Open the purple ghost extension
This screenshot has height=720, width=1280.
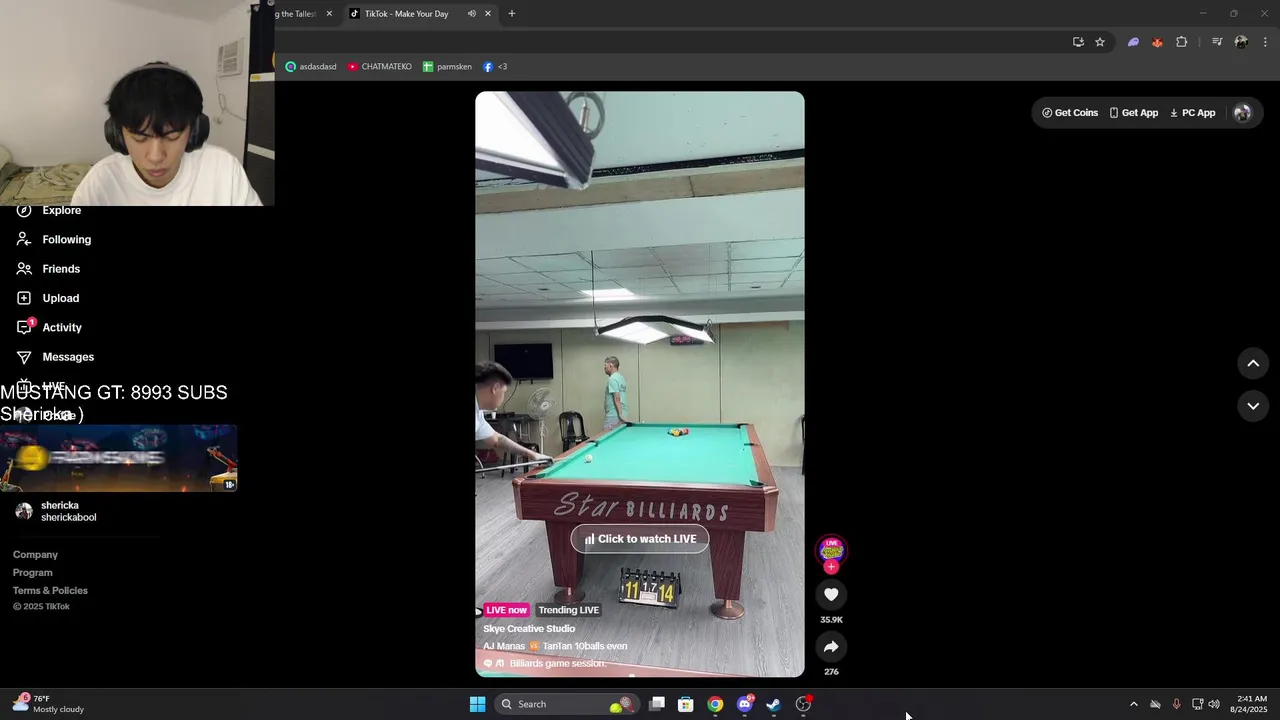pyautogui.click(x=1133, y=42)
